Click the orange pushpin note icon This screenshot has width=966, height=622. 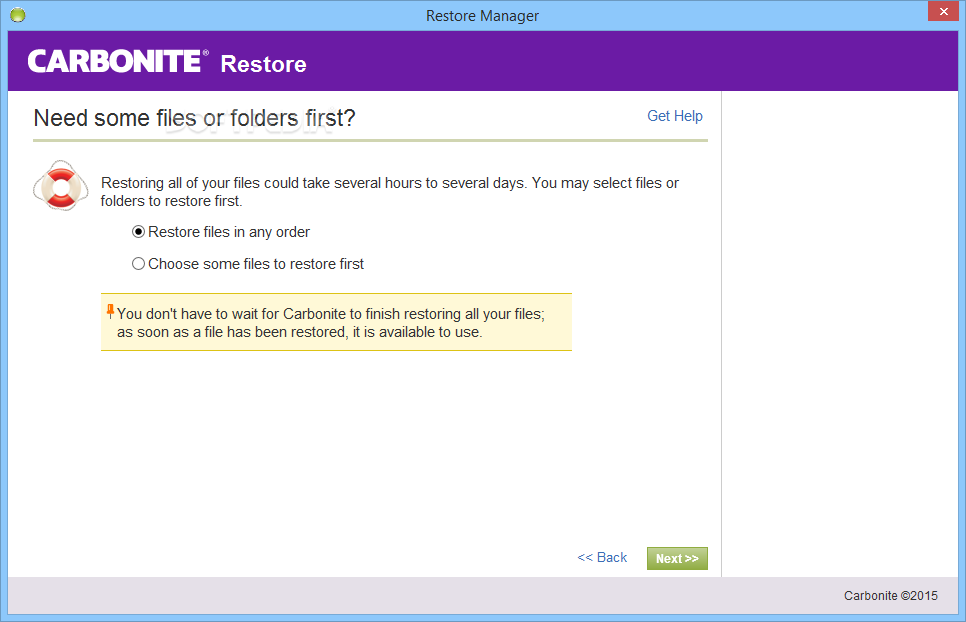pyautogui.click(x=110, y=312)
